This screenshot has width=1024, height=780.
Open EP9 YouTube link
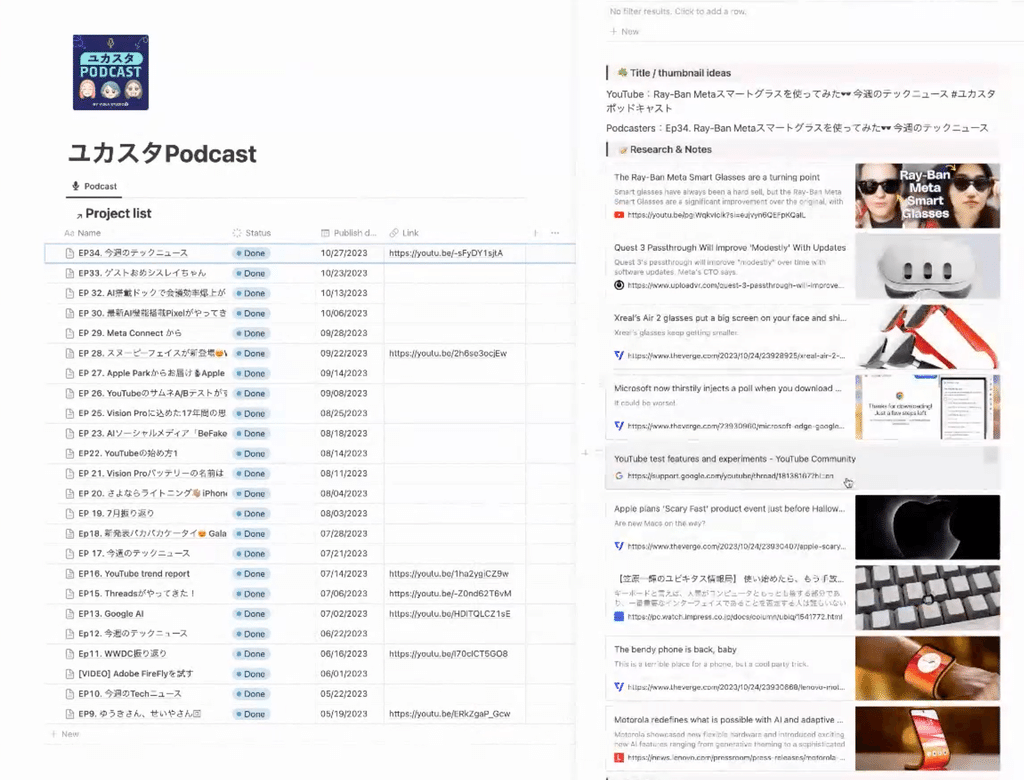point(449,714)
